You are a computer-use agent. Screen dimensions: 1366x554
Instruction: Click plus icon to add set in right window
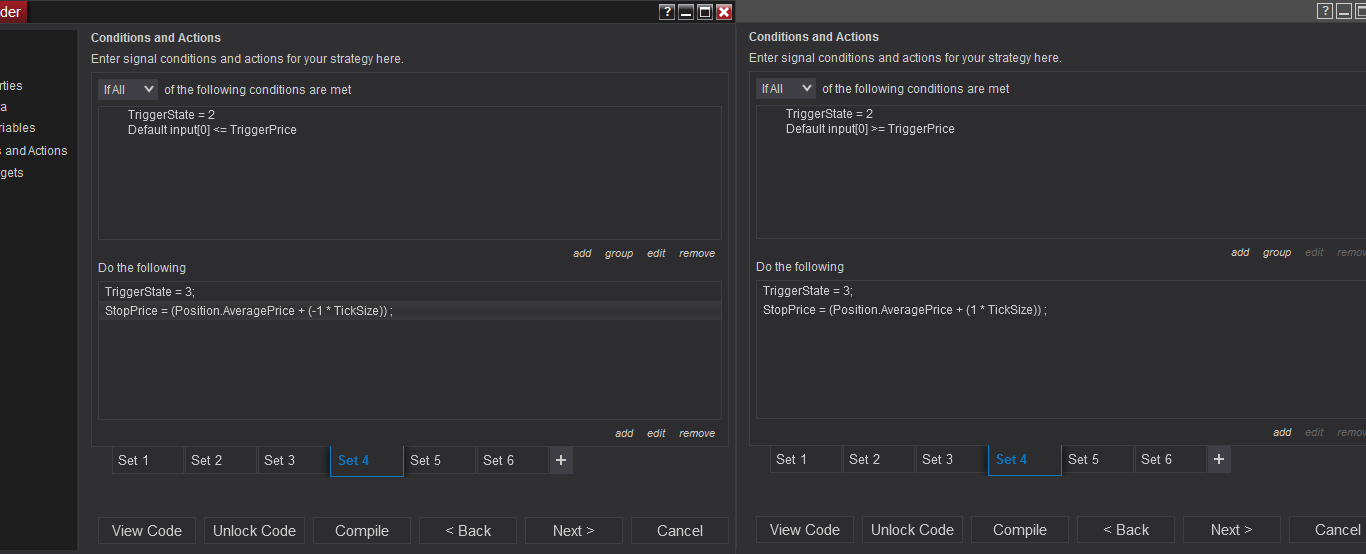pyautogui.click(x=1219, y=459)
